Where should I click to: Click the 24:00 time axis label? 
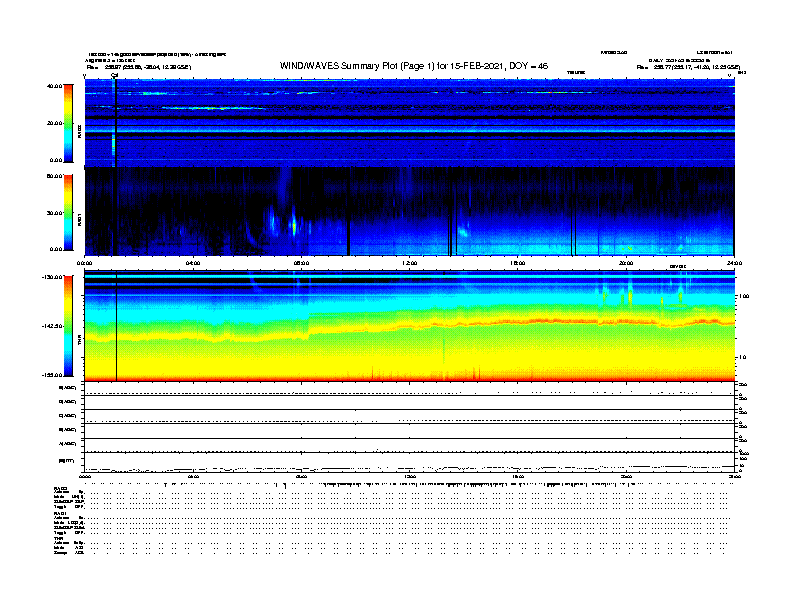734,263
